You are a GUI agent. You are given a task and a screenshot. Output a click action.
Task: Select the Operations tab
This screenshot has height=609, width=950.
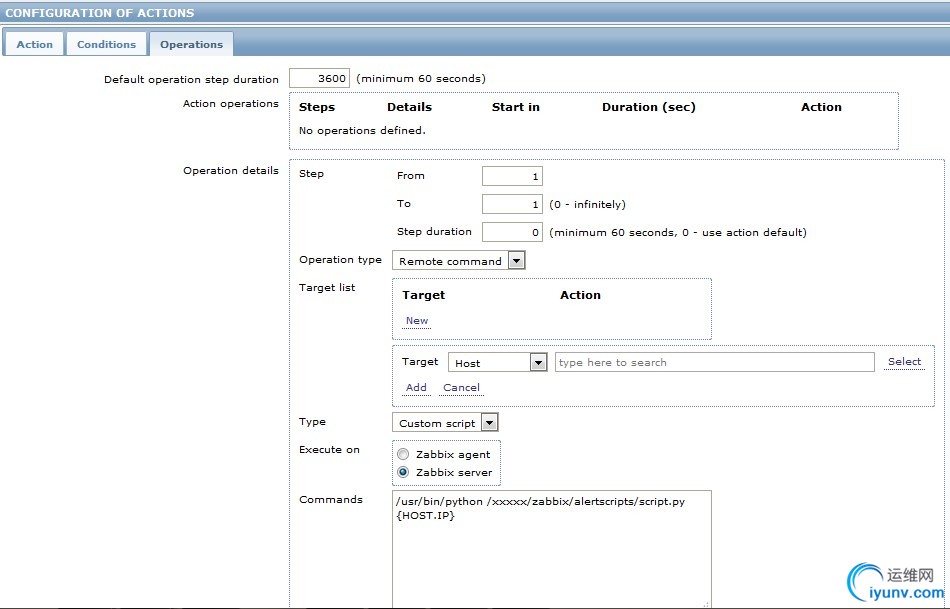(191, 44)
